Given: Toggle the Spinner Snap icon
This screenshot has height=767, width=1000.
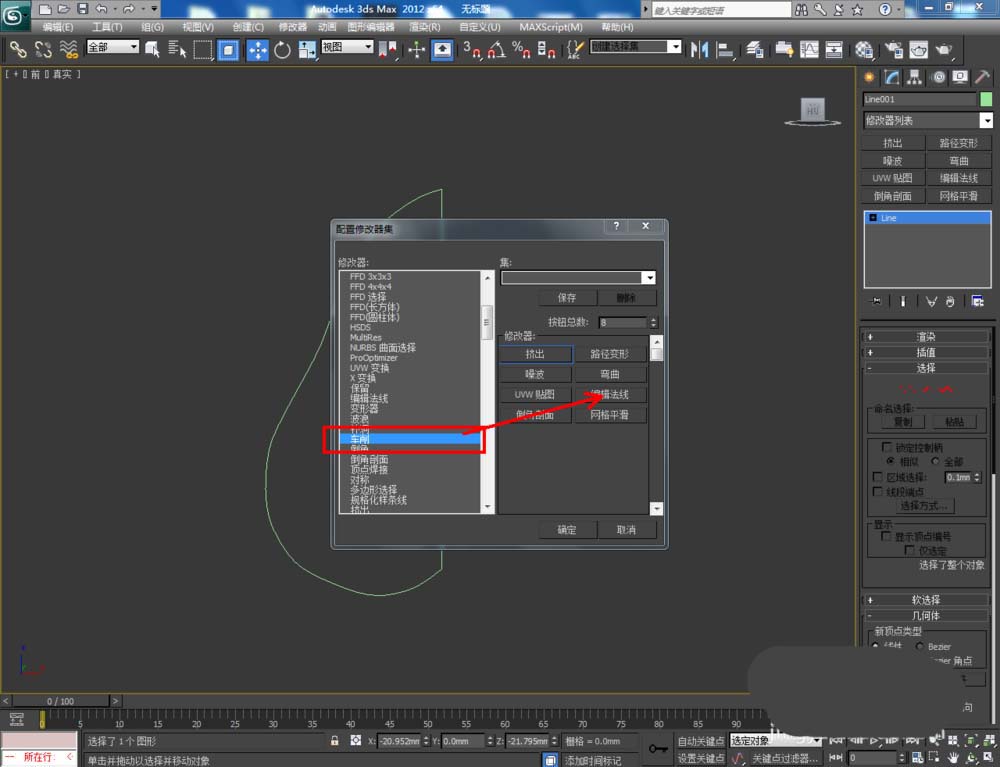Looking at the screenshot, I should pyautogui.click(x=546, y=49).
